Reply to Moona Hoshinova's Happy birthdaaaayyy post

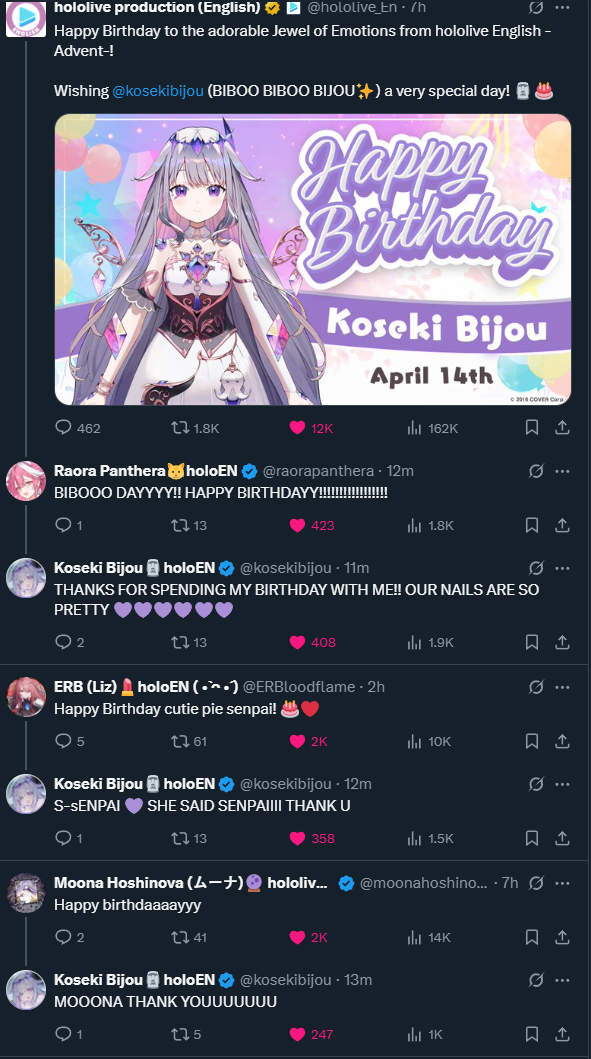[70, 937]
